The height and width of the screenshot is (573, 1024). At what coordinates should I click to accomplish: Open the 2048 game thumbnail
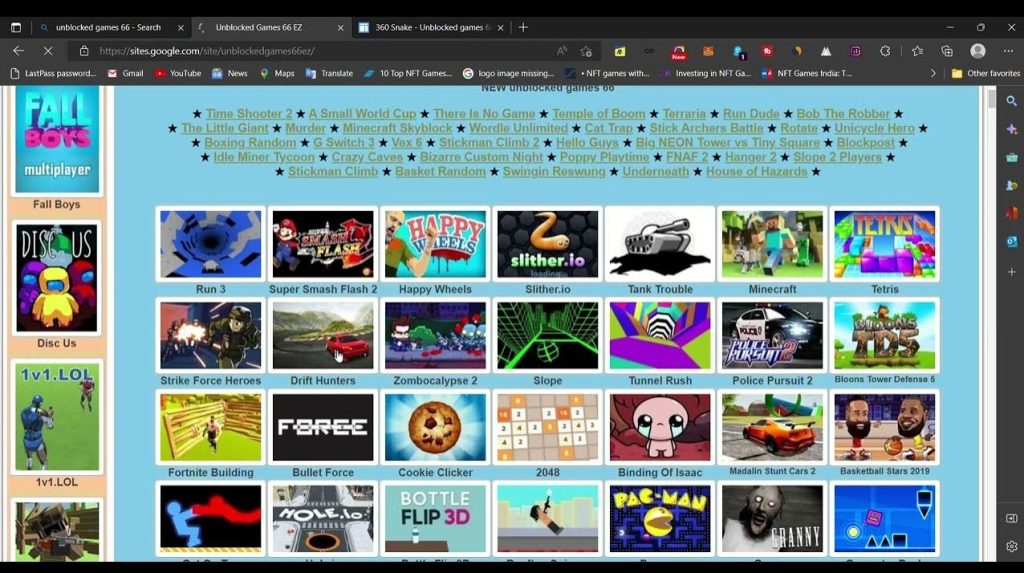click(547, 427)
